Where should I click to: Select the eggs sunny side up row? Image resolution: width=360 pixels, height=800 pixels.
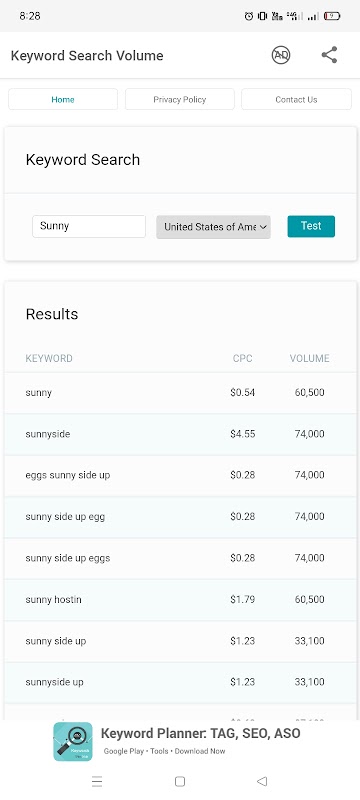(x=181, y=476)
